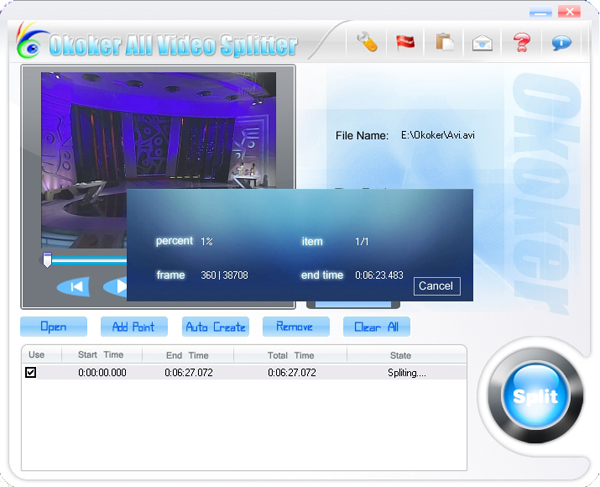This screenshot has height=487, width=600.
Task: Click the Auto Create button
Action: tap(215, 327)
